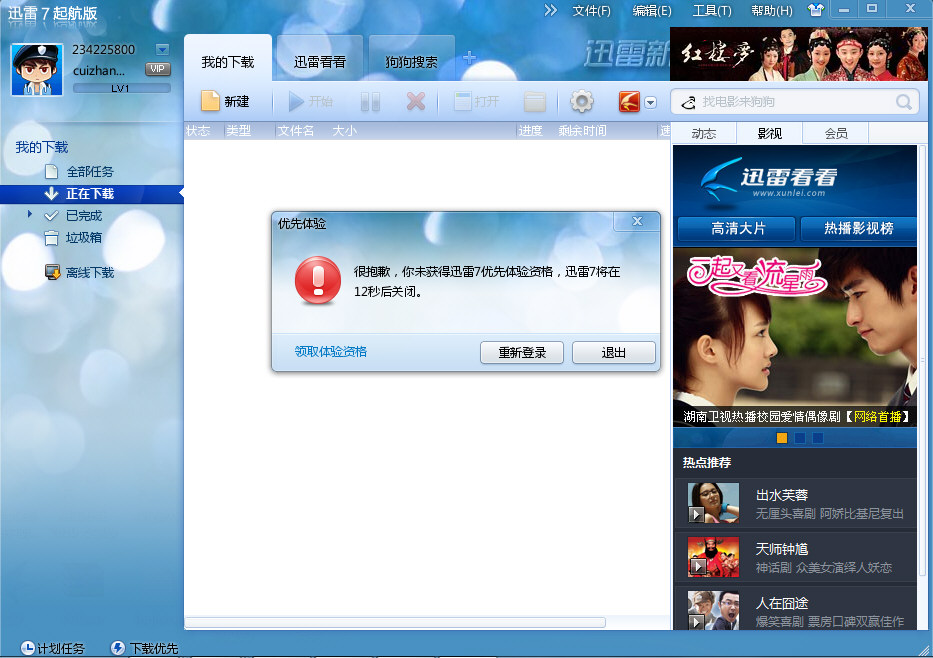Screen dimensions: 933x658
Task: Open the 文件(F) menu
Action: (x=591, y=11)
